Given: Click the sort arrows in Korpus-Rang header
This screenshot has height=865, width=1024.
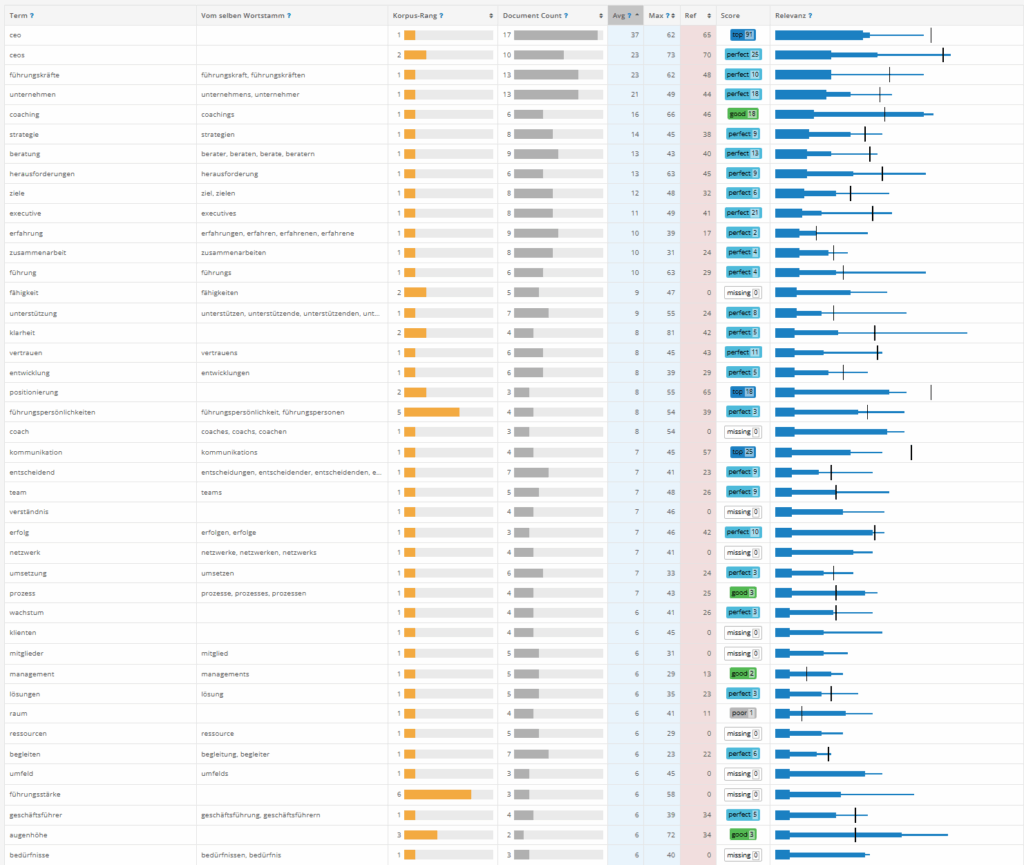Looking at the screenshot, I should (x=490, y=16).
